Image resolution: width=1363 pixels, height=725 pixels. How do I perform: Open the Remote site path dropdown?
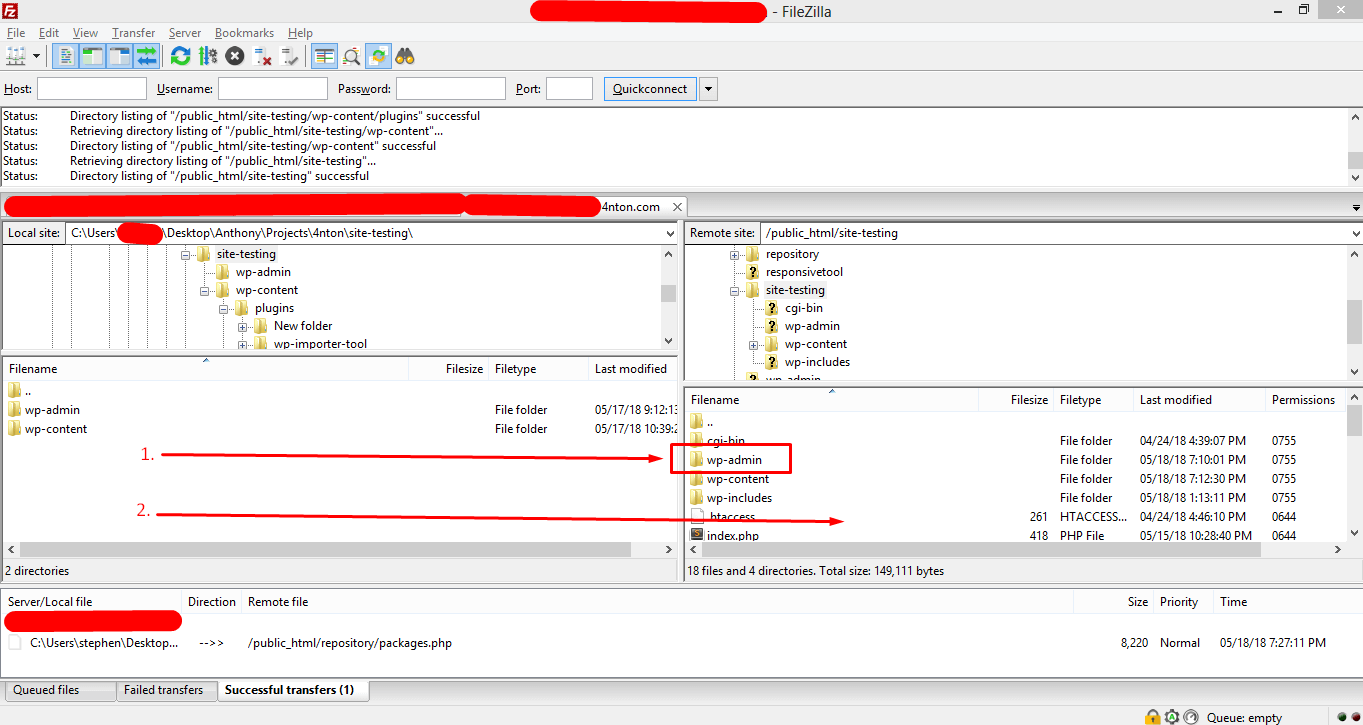pos(1354,233)
